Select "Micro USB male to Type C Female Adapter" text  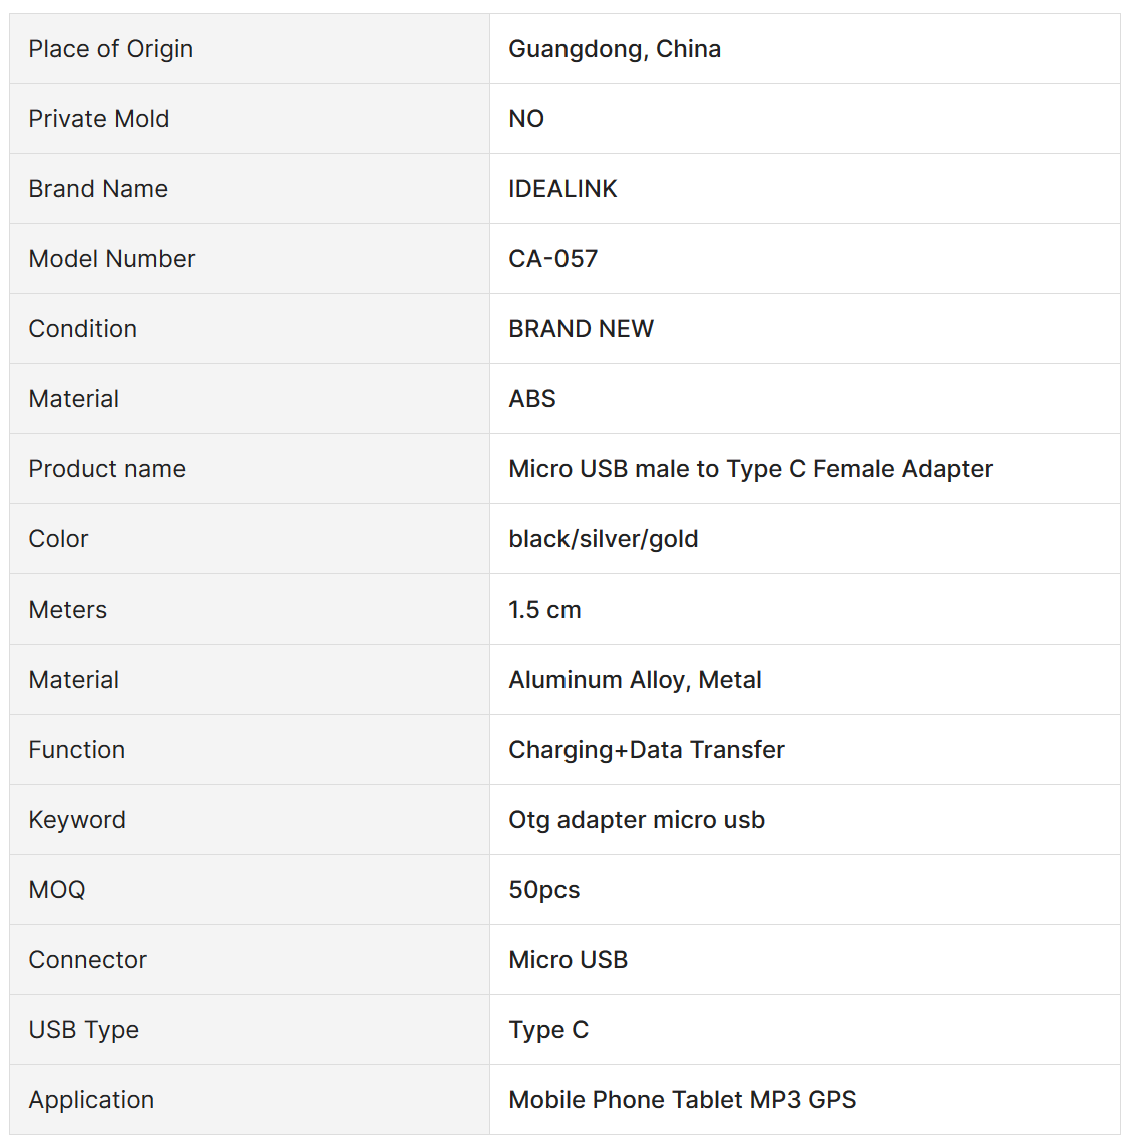[750, 469]
